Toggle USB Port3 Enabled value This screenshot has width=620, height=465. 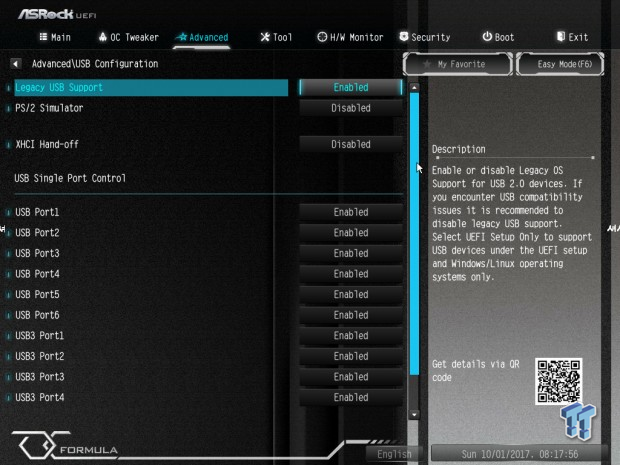(x=351, y=253)
